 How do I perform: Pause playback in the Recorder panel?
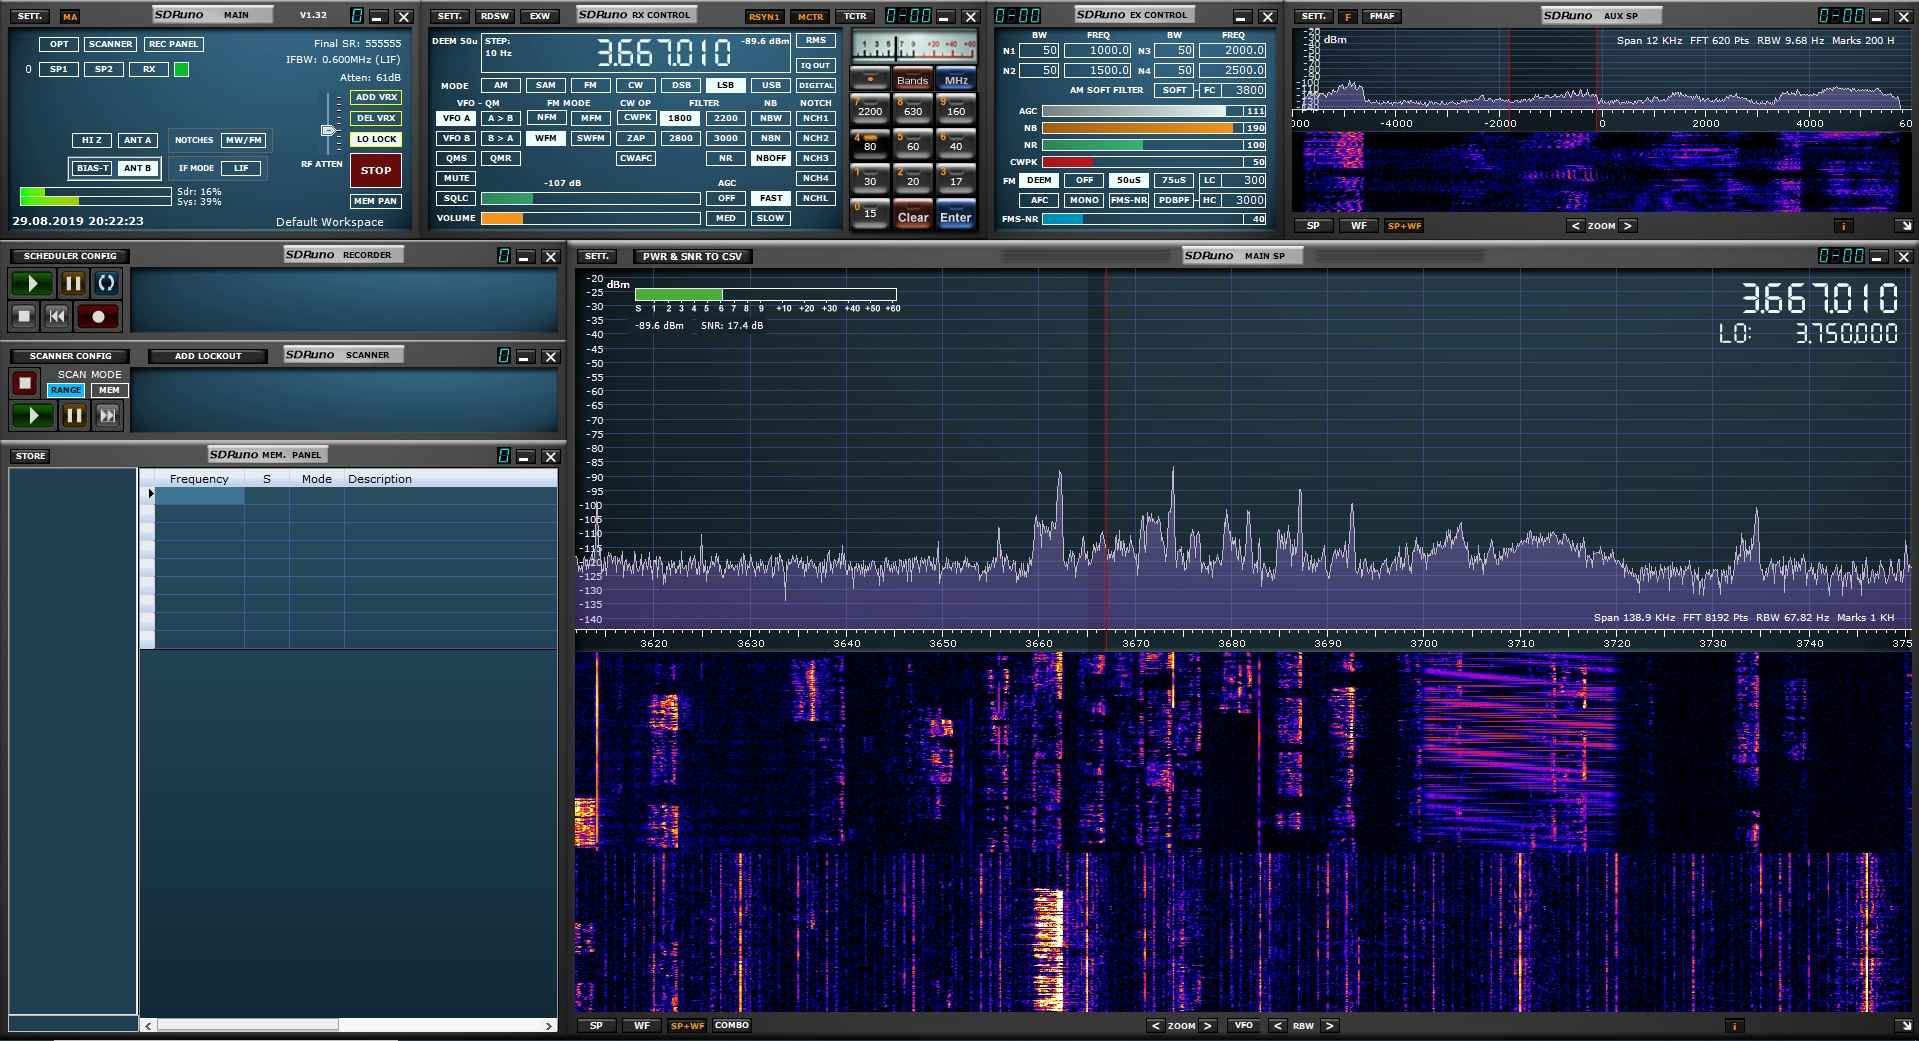click(73, 283)
